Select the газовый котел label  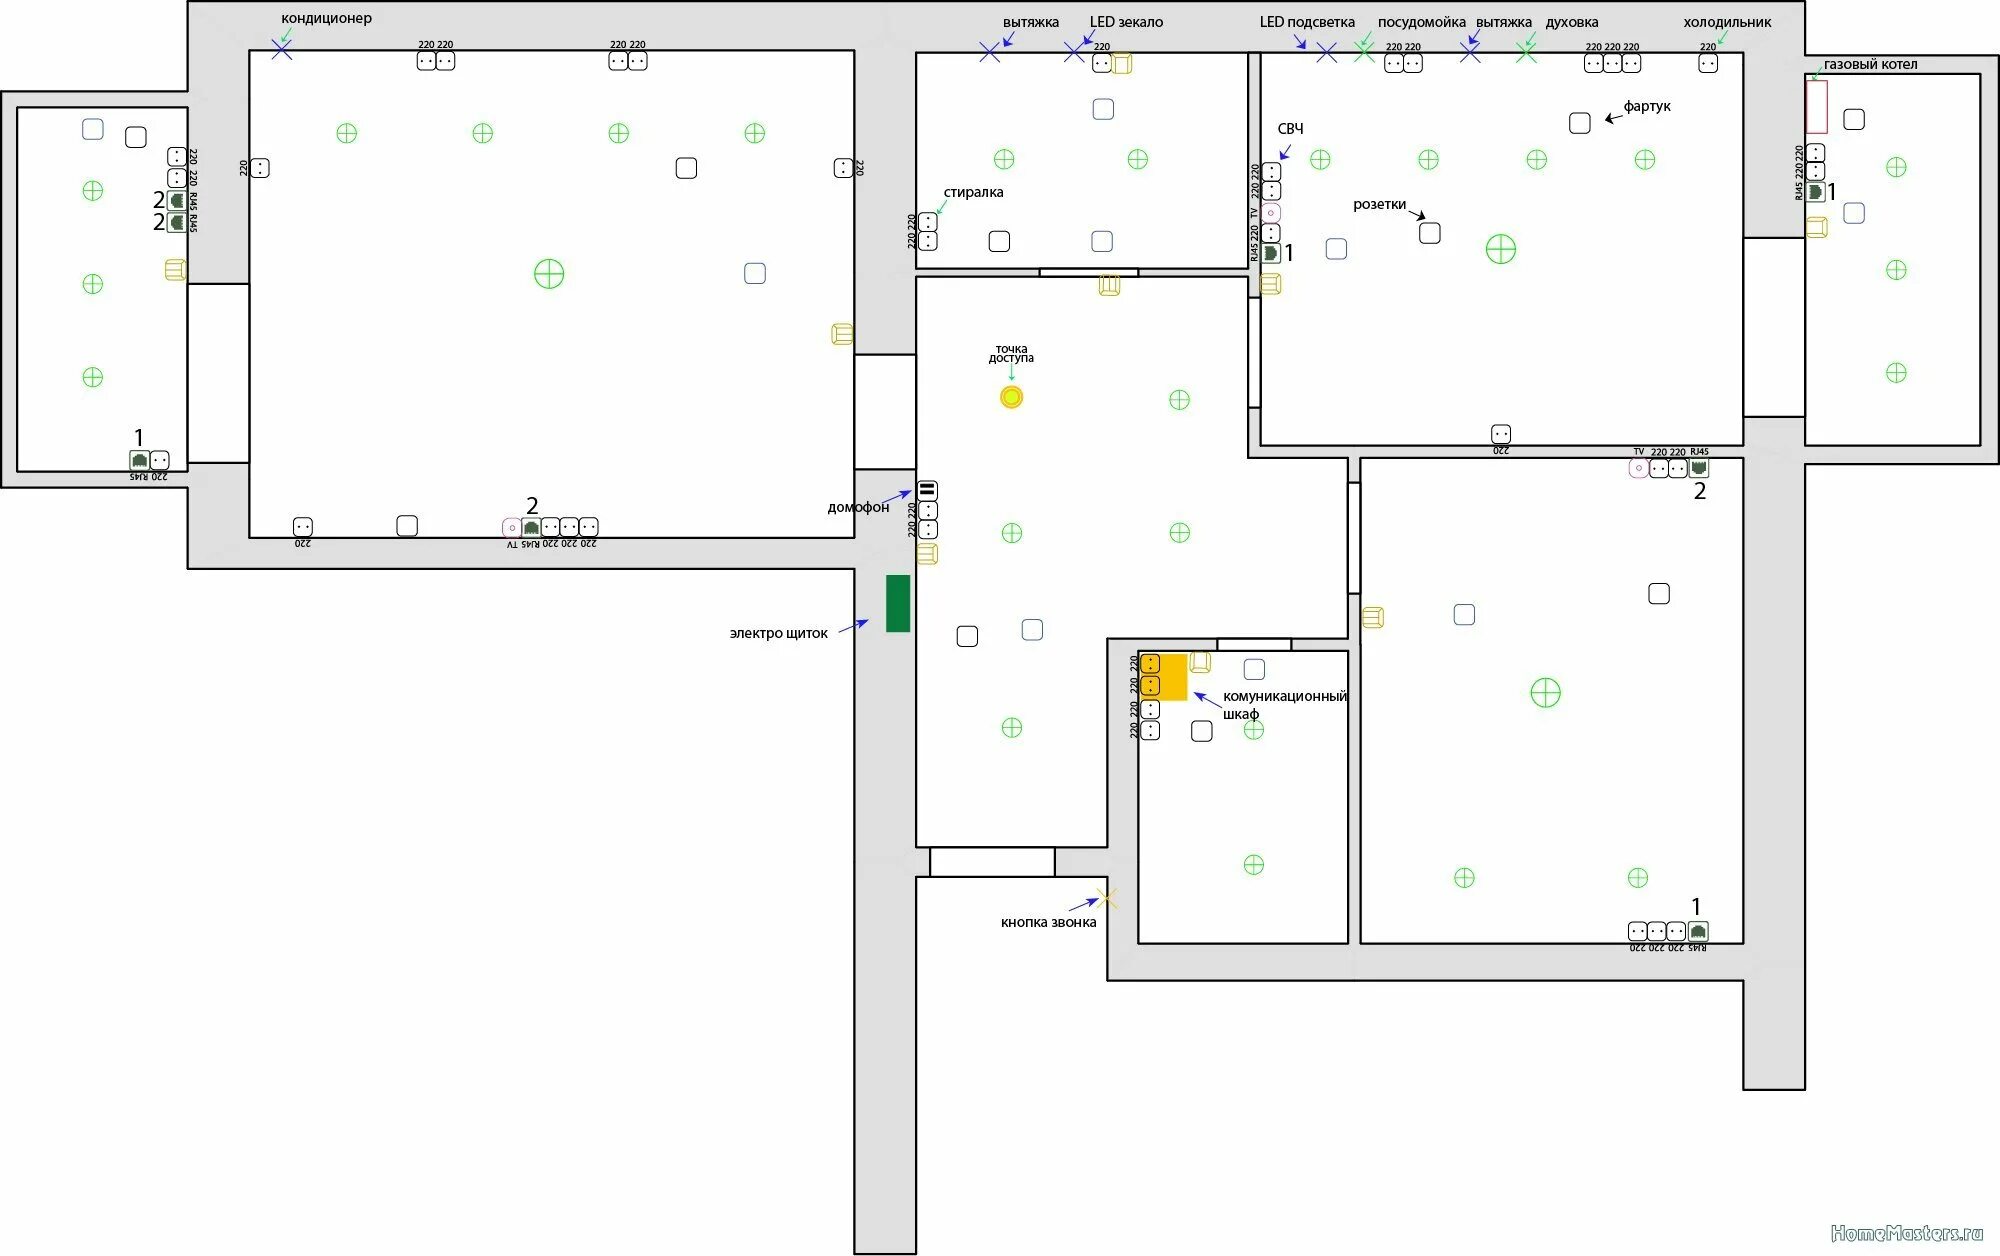1870,64
